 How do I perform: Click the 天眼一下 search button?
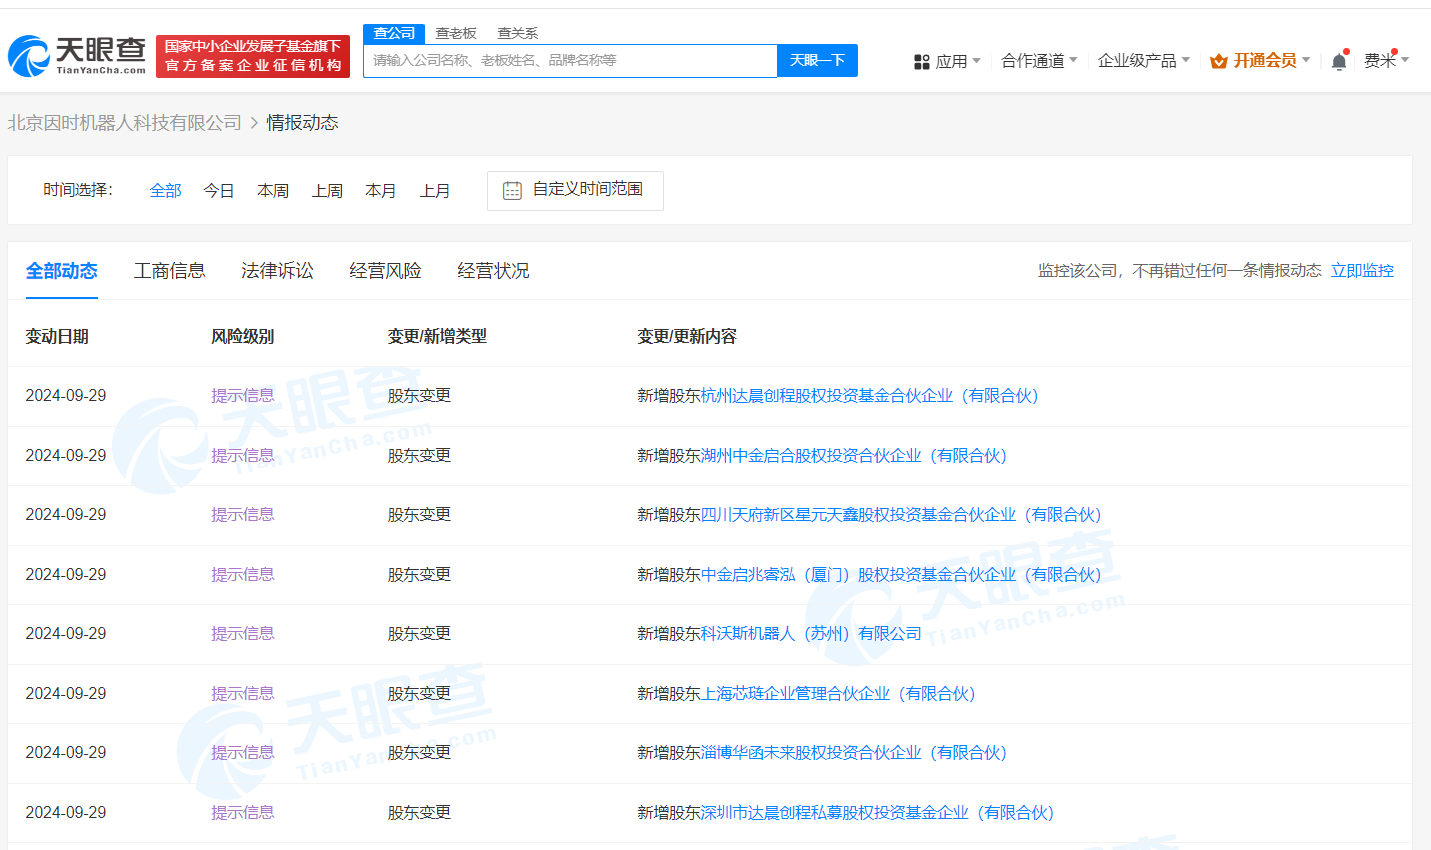(816, 61)
